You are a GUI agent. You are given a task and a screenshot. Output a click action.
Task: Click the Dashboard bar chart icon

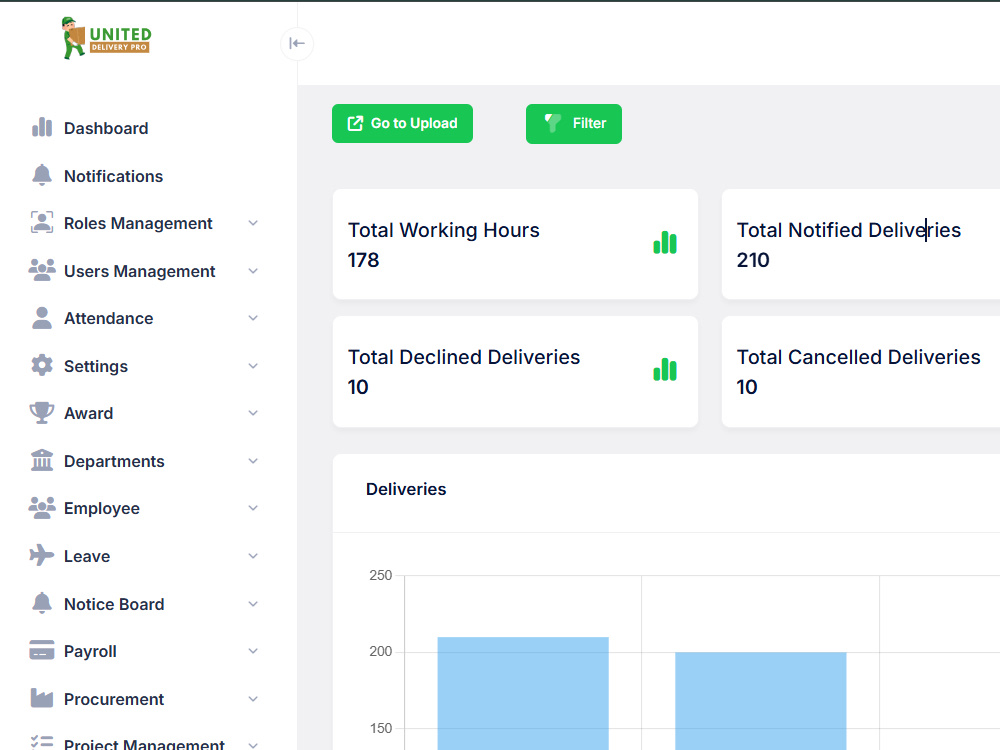pos(42,128)
